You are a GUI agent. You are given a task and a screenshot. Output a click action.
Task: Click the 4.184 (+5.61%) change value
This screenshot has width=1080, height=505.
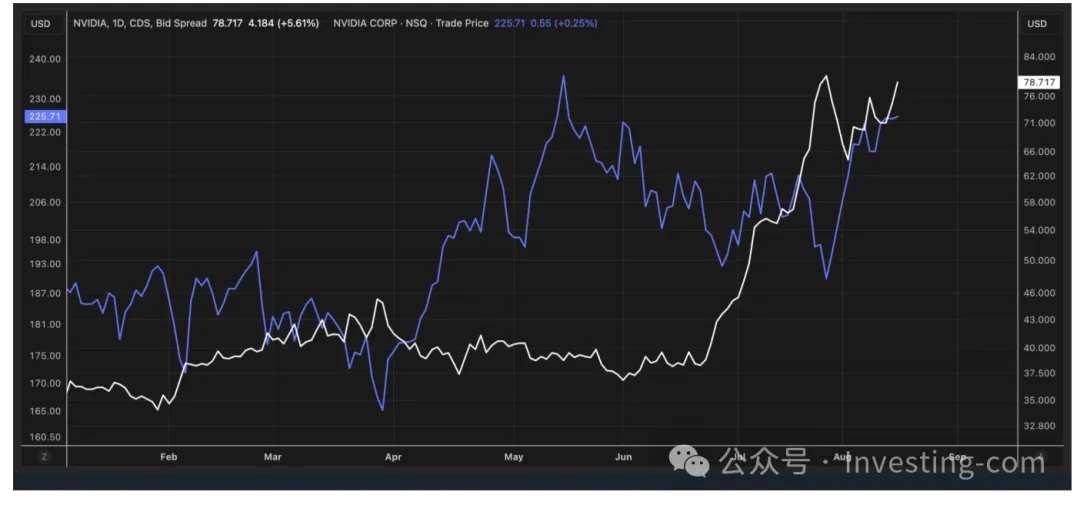coord(282,23)
